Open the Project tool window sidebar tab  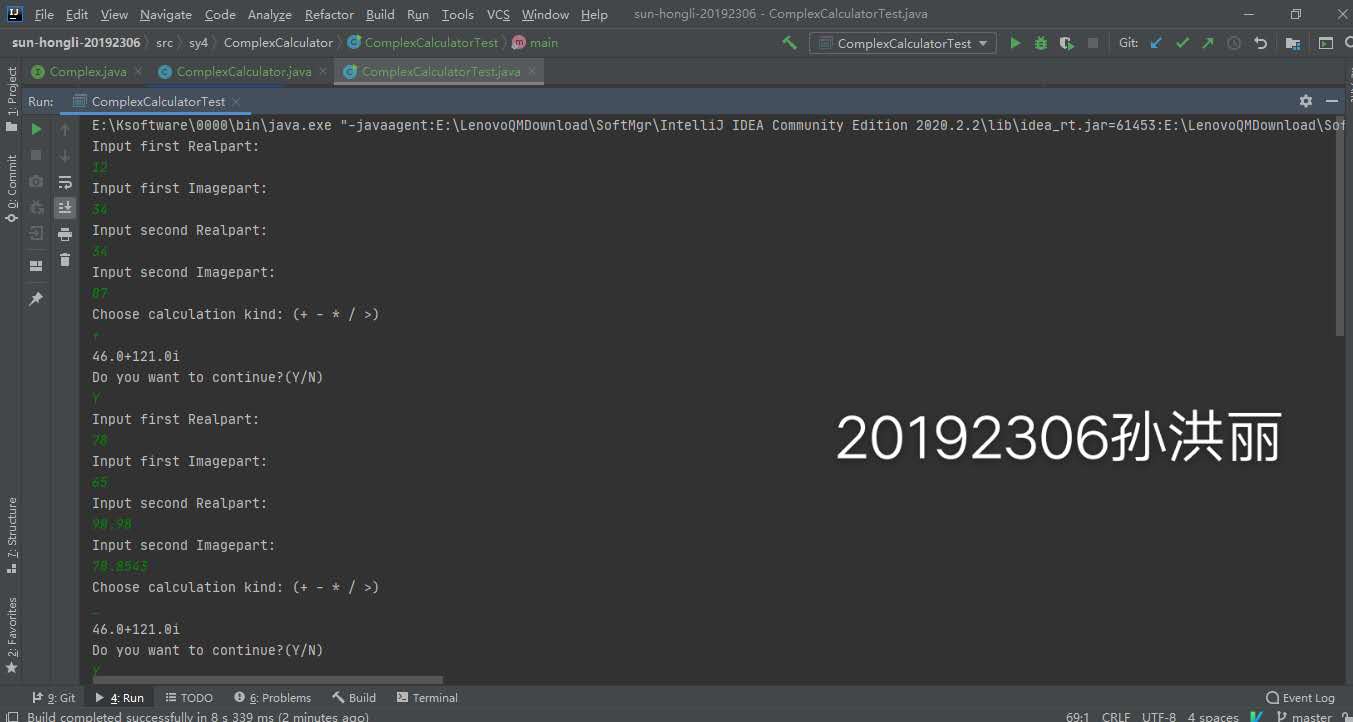(11, 99)
